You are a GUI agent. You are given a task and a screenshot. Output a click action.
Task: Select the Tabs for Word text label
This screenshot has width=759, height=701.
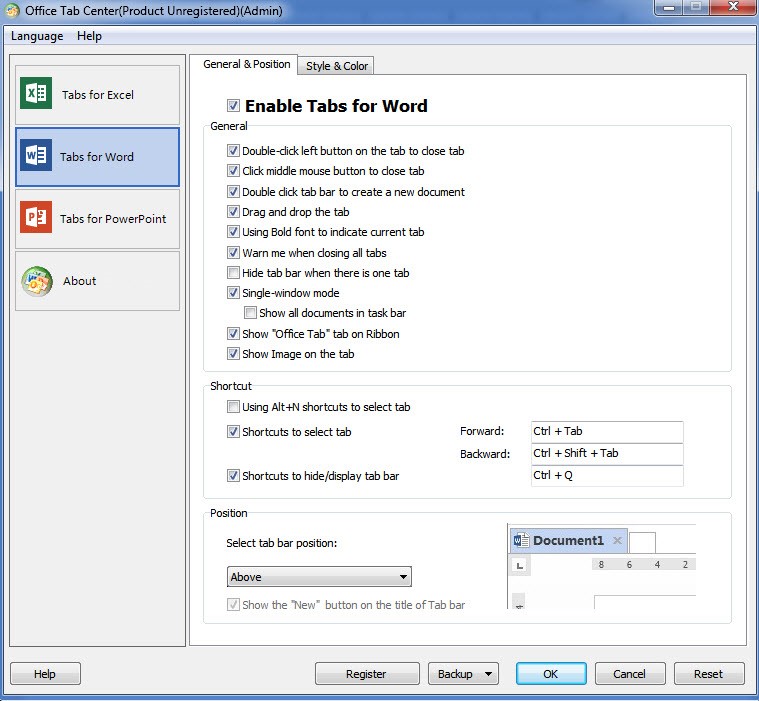click(97, 157)
